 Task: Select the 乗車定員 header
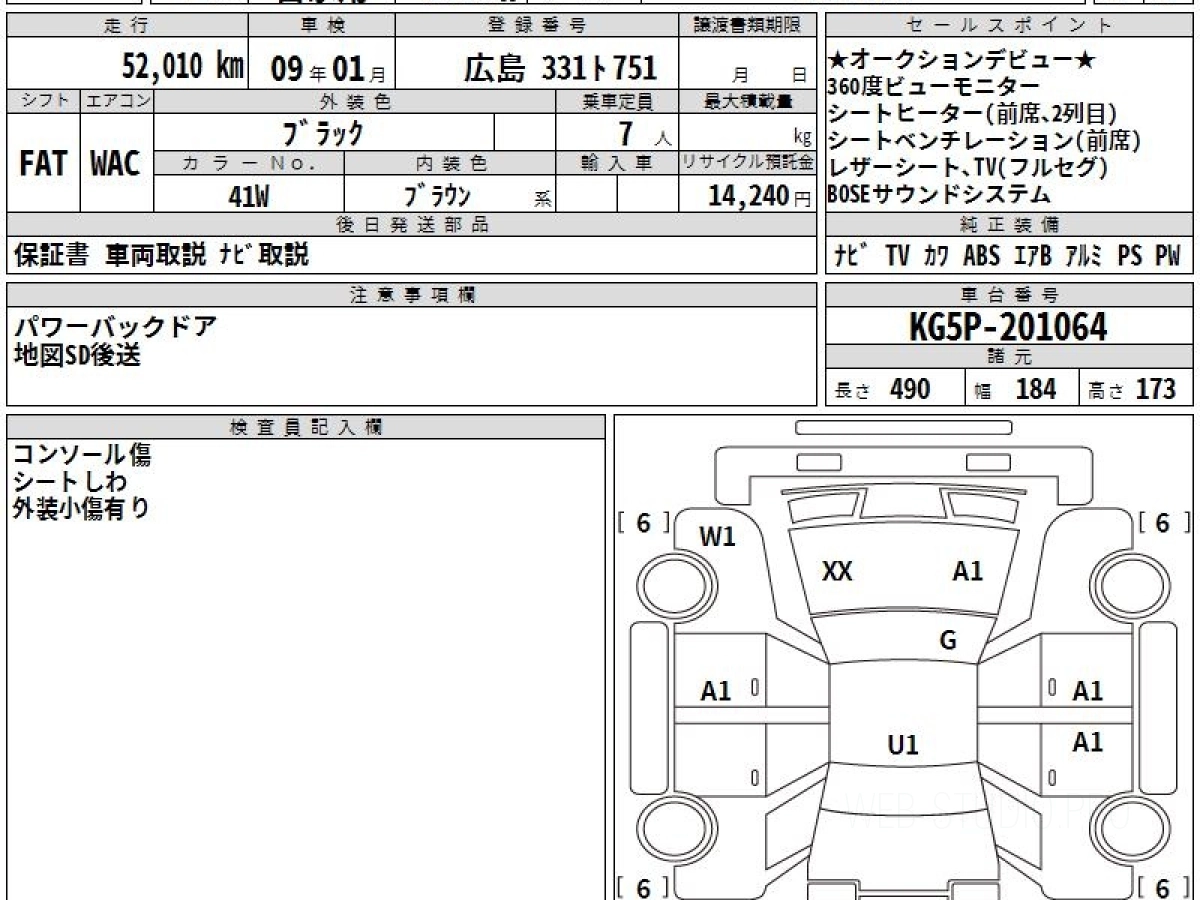(x=617, y=101)
